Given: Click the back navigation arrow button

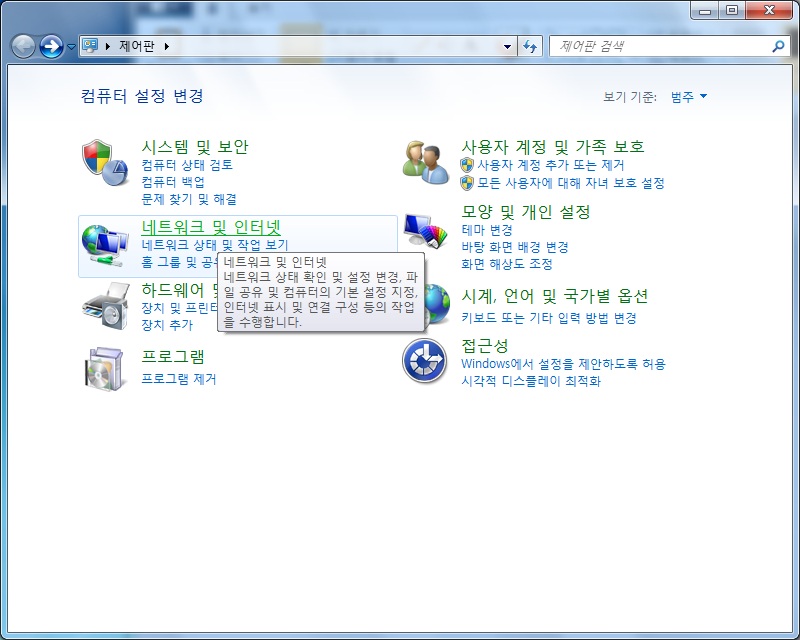Looking at the screenshot, I should (x=23, y=47).
